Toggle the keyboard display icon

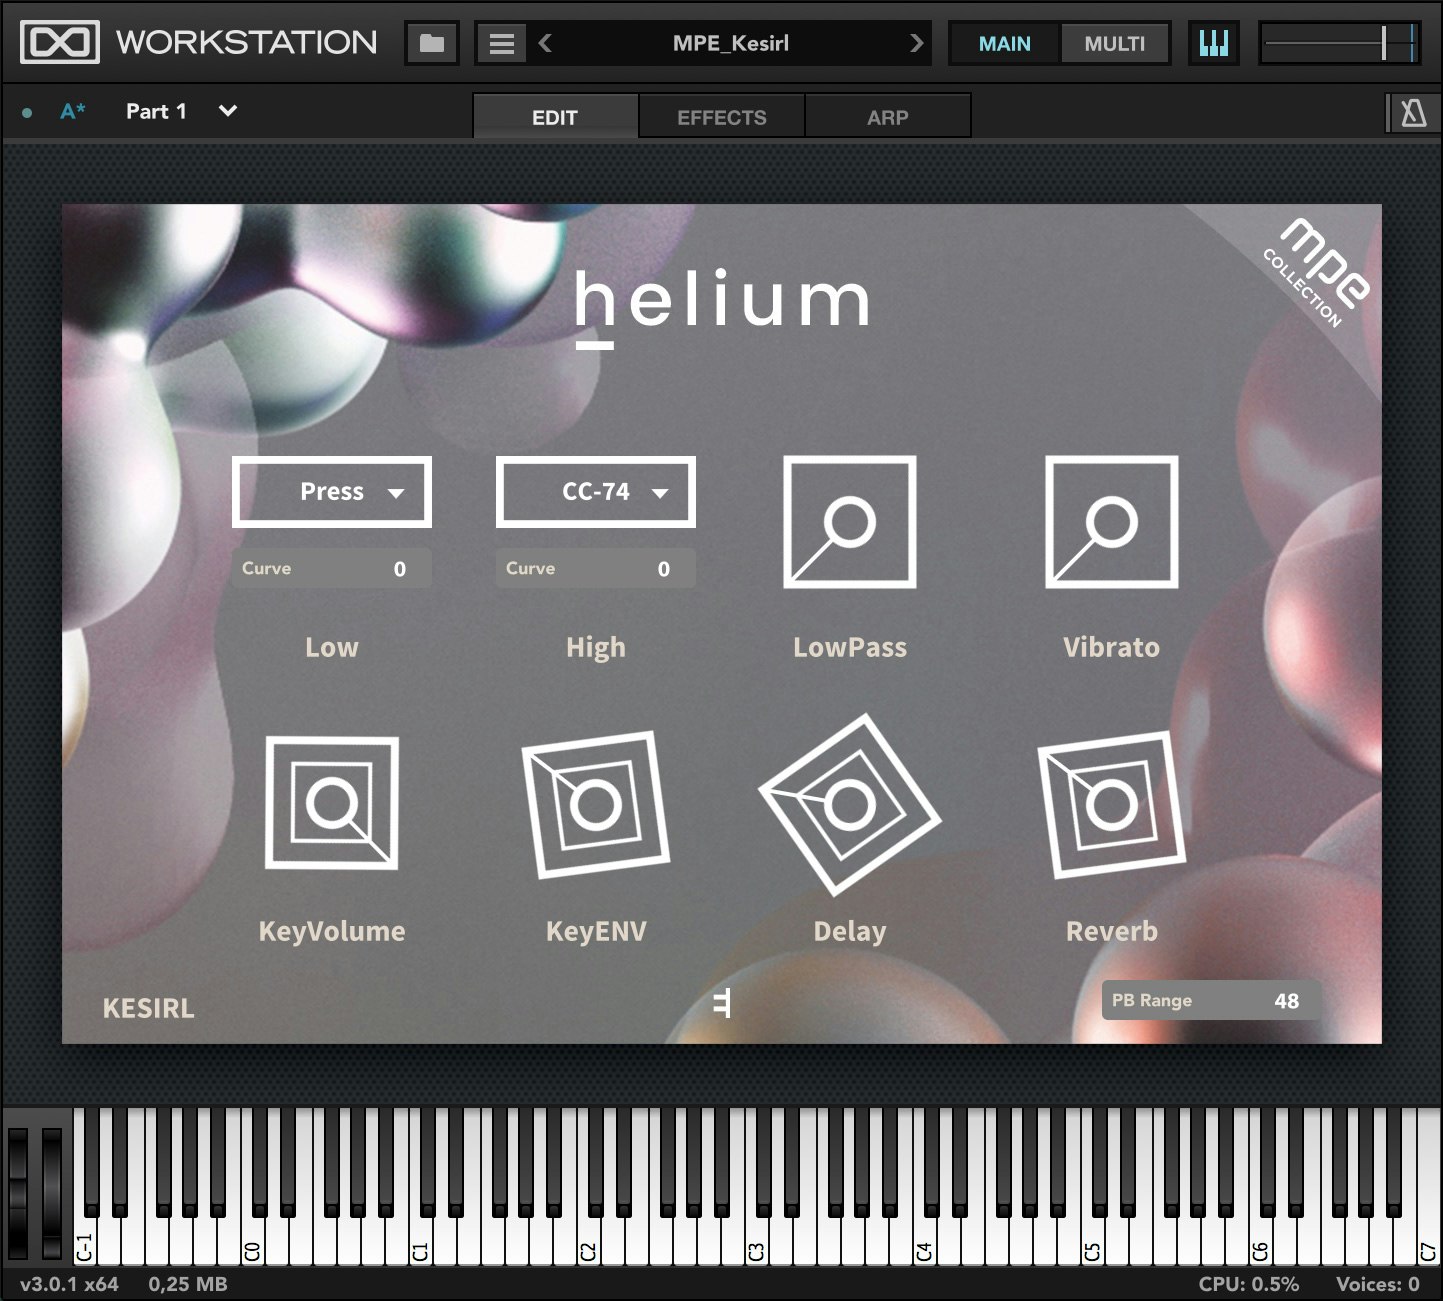click(1213, 43)
